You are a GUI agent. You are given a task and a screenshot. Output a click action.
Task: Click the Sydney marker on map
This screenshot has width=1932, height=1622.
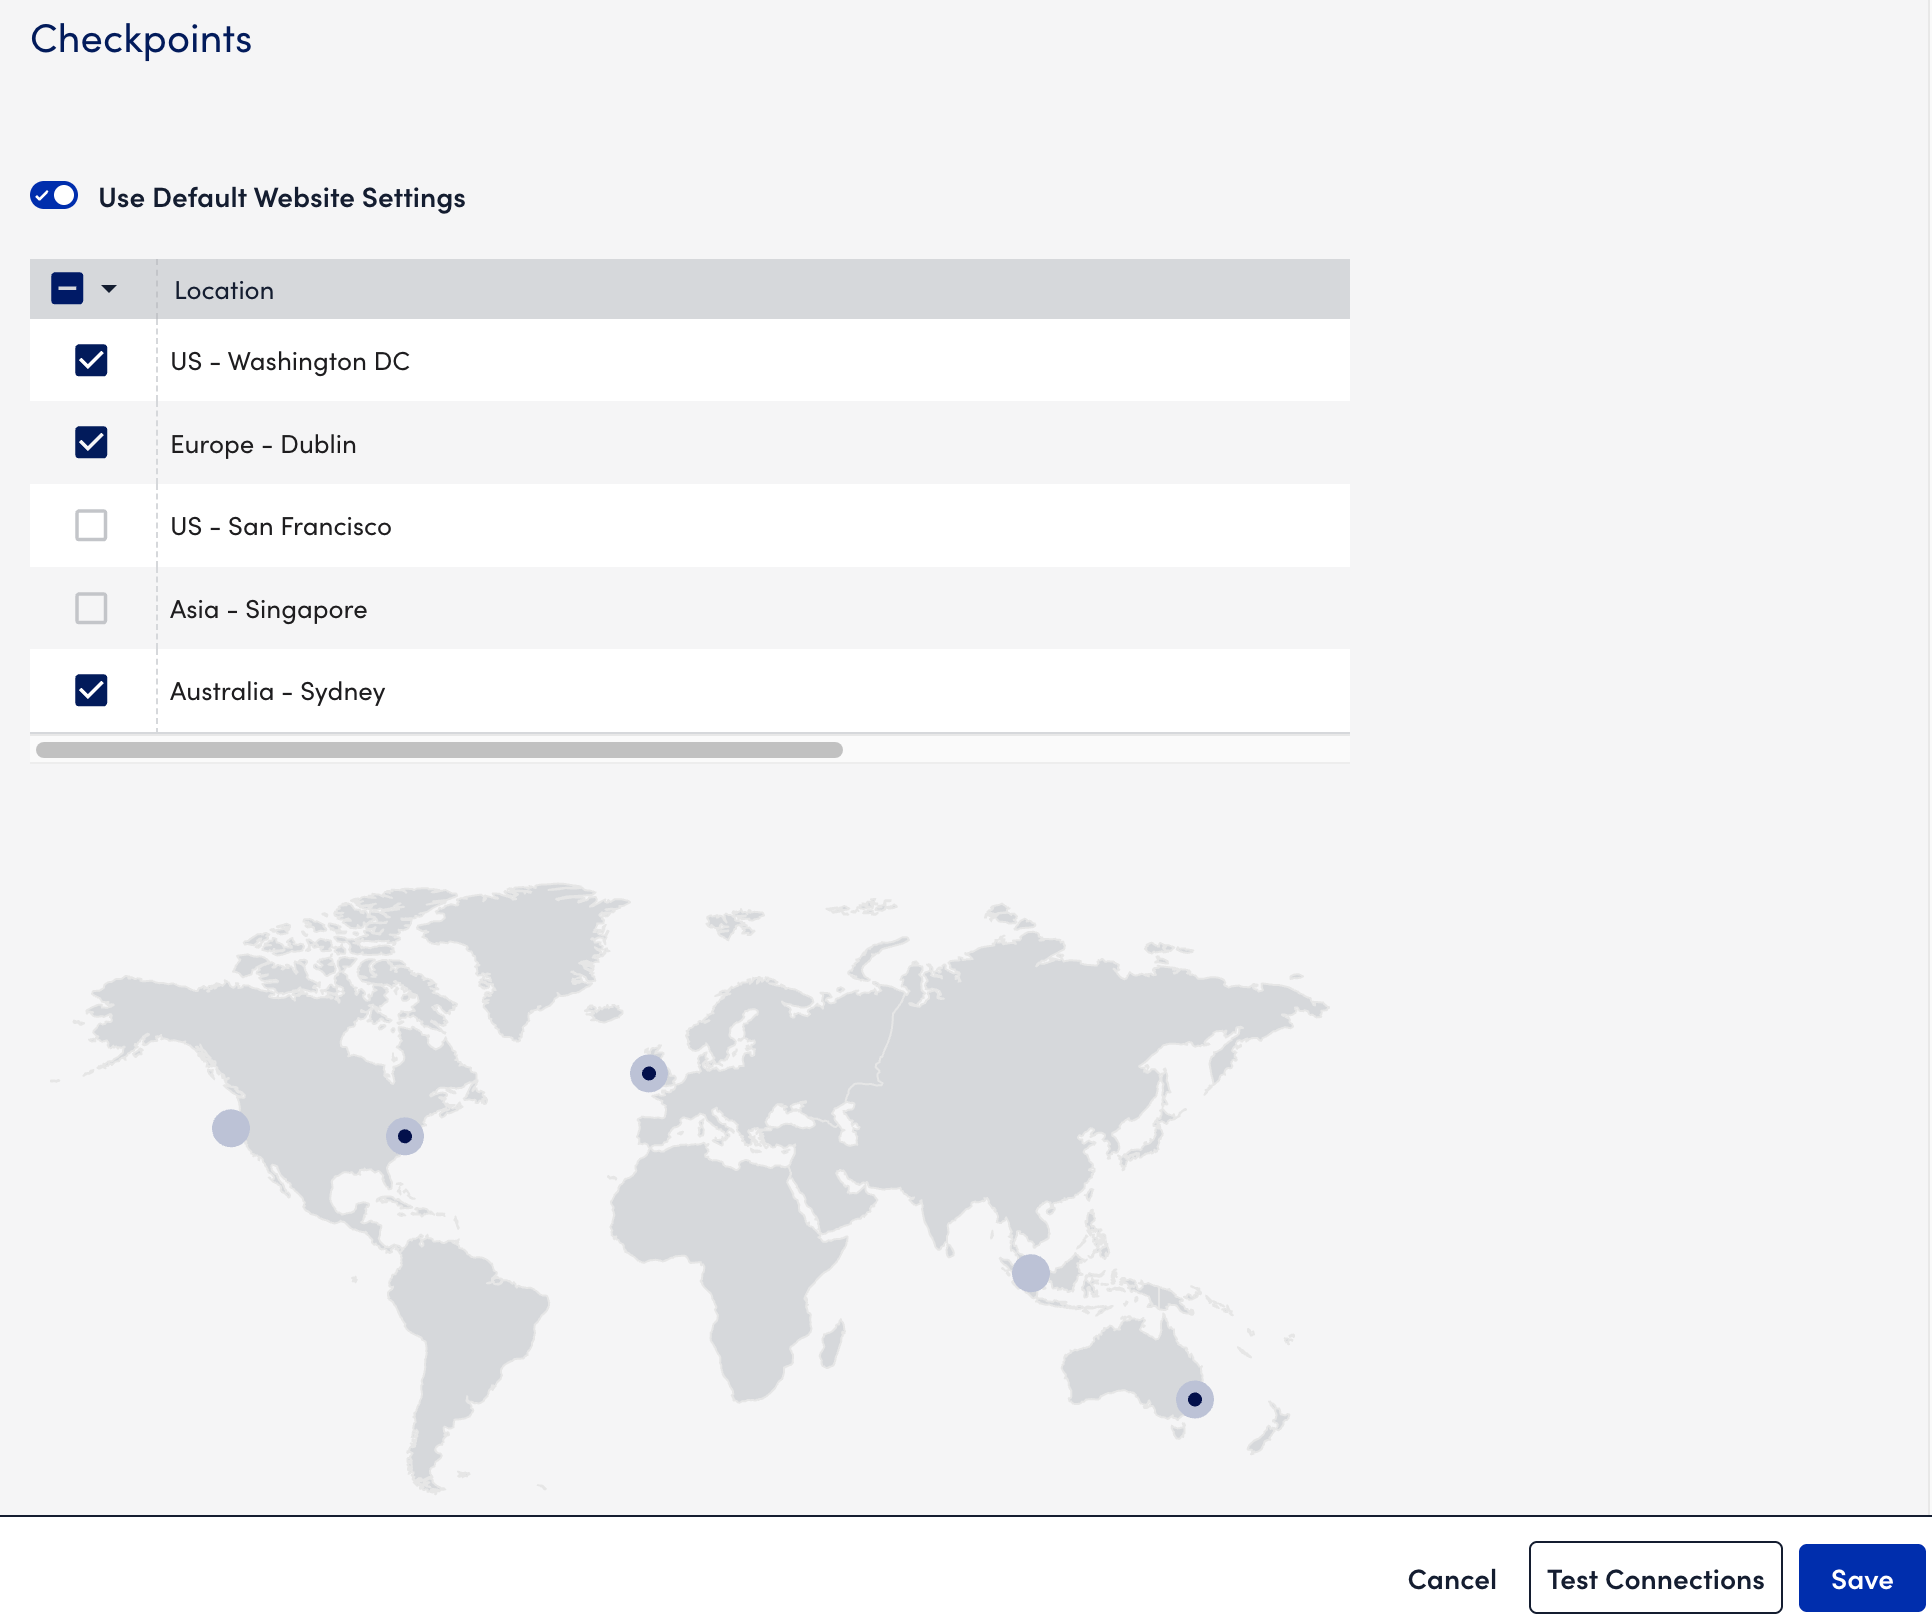point(1195,1399)
